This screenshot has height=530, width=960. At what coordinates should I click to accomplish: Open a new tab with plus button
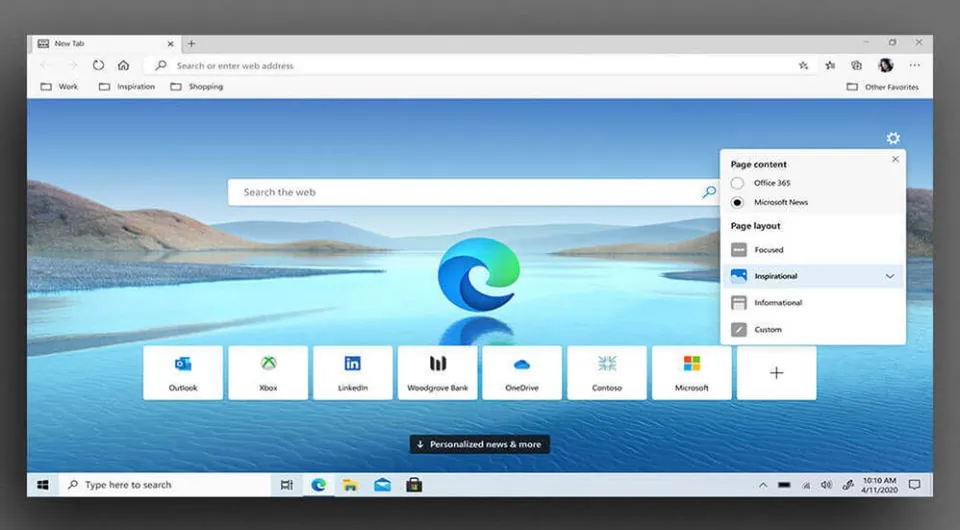point(192,43)
